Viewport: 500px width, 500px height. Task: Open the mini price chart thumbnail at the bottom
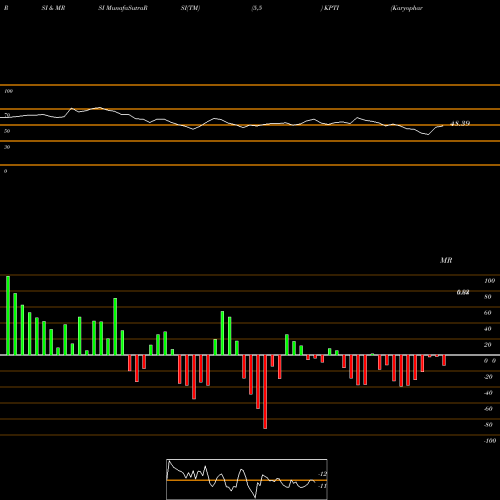click(247, 479)
